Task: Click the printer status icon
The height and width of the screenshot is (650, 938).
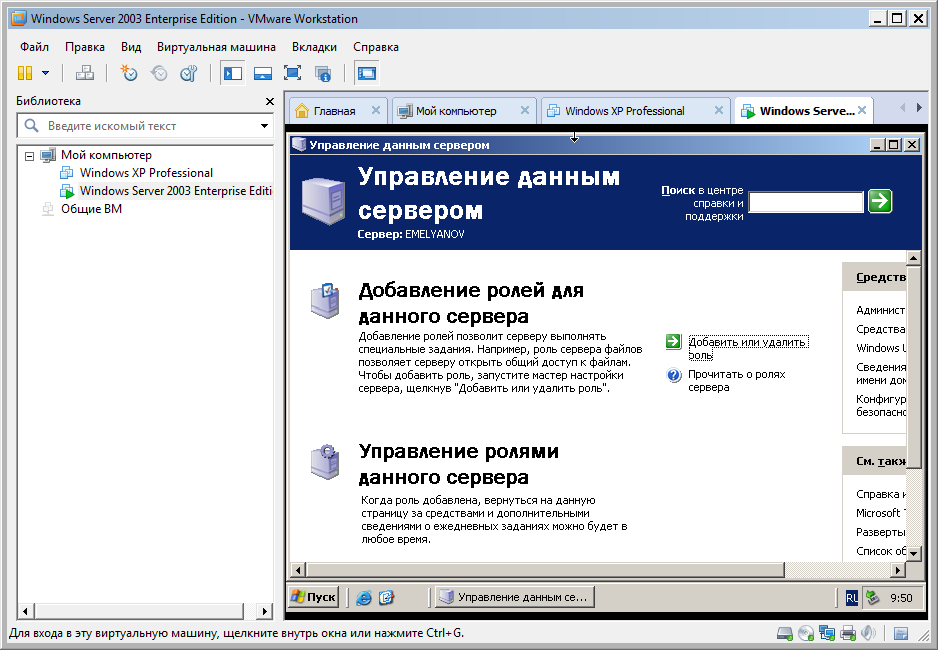Action: click(848, 633)
